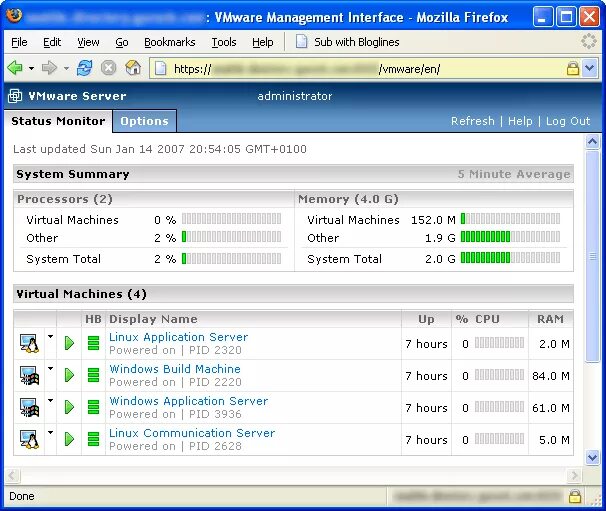The image size is (606, 511).
Task: Click the power state play icon for Linux Application Server
Action: tap(69, 343)
